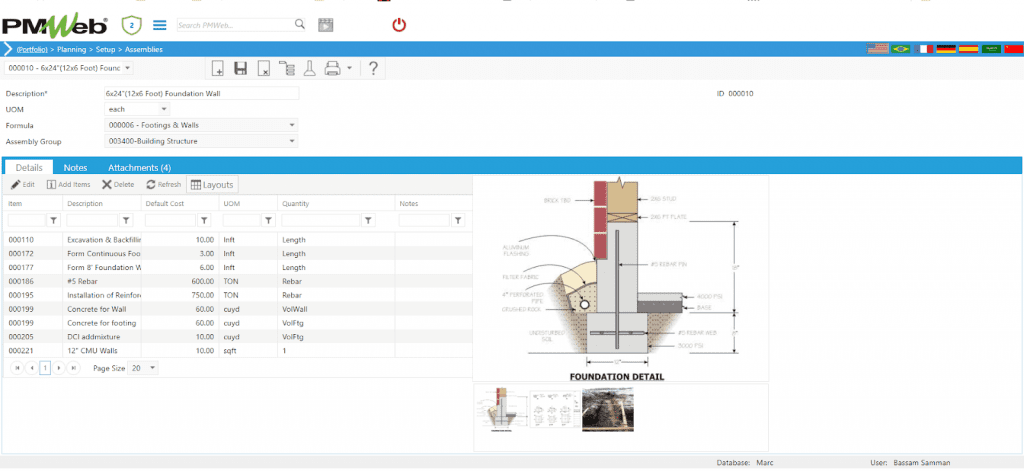The height and width of the screenshot is (471, 1024).
Task: Switch to the Notes tab
Action: pyautogui.click(x=75, y=168)
